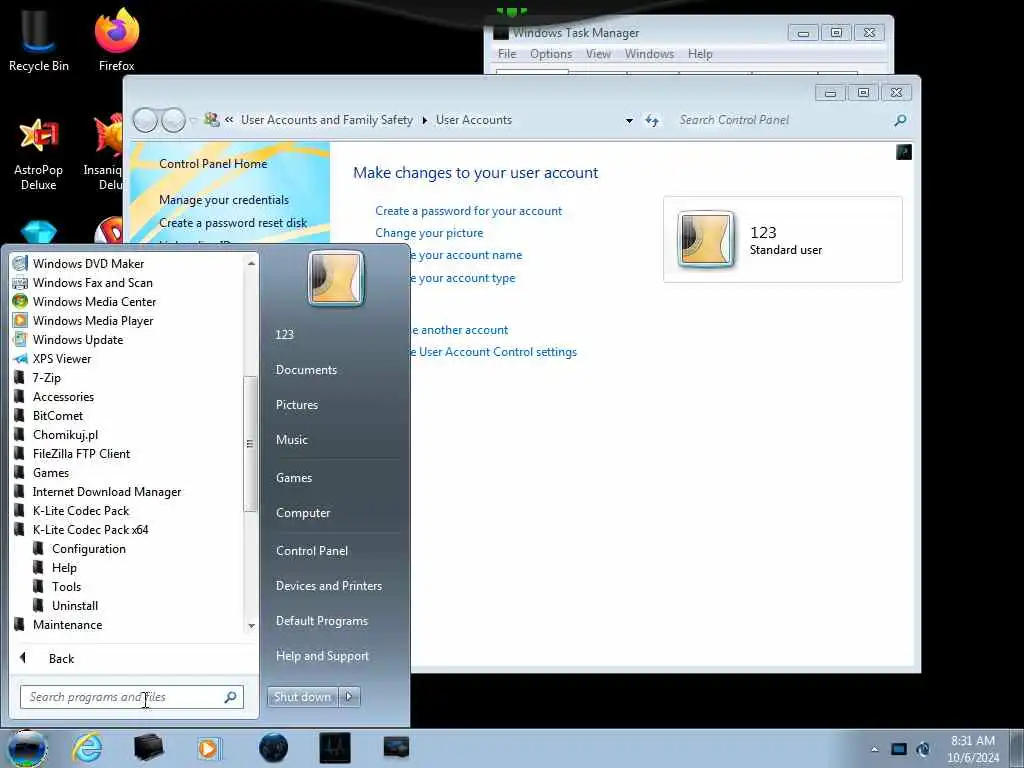Open Internet Explorer from taskbar
The width and height of the screenshot is (1024, 768).
tap(87, 748)
